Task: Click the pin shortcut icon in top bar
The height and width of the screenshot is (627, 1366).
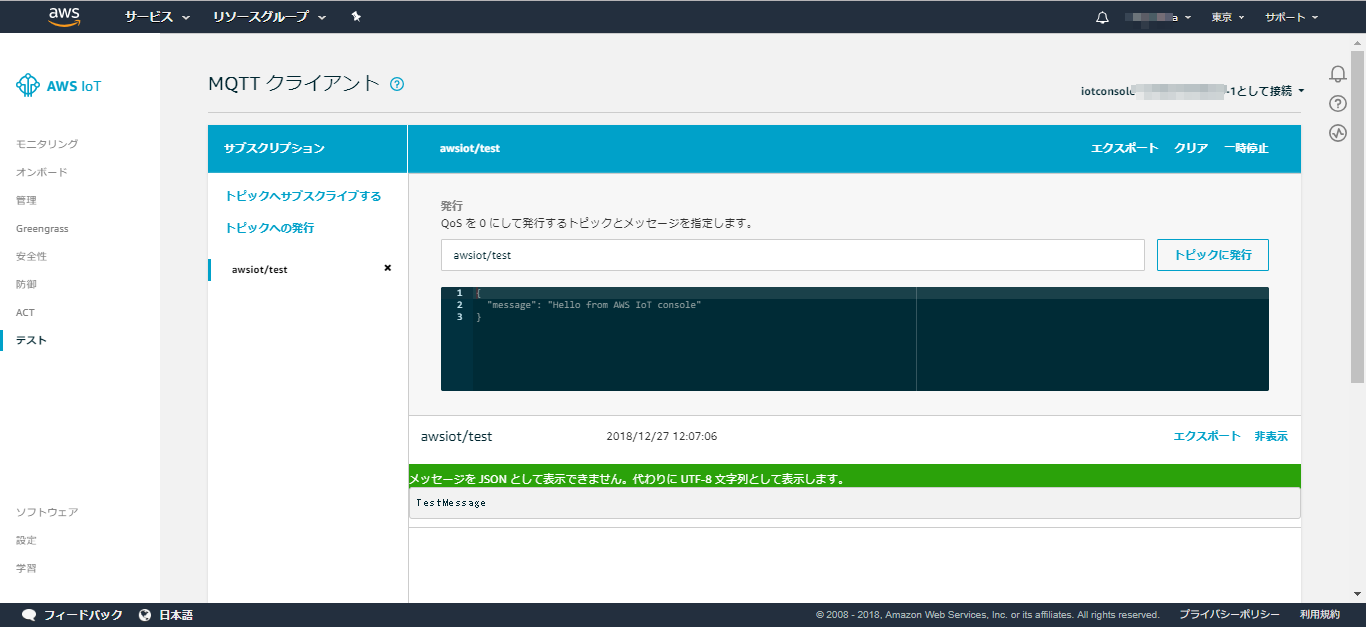Action: pos(357,17)
